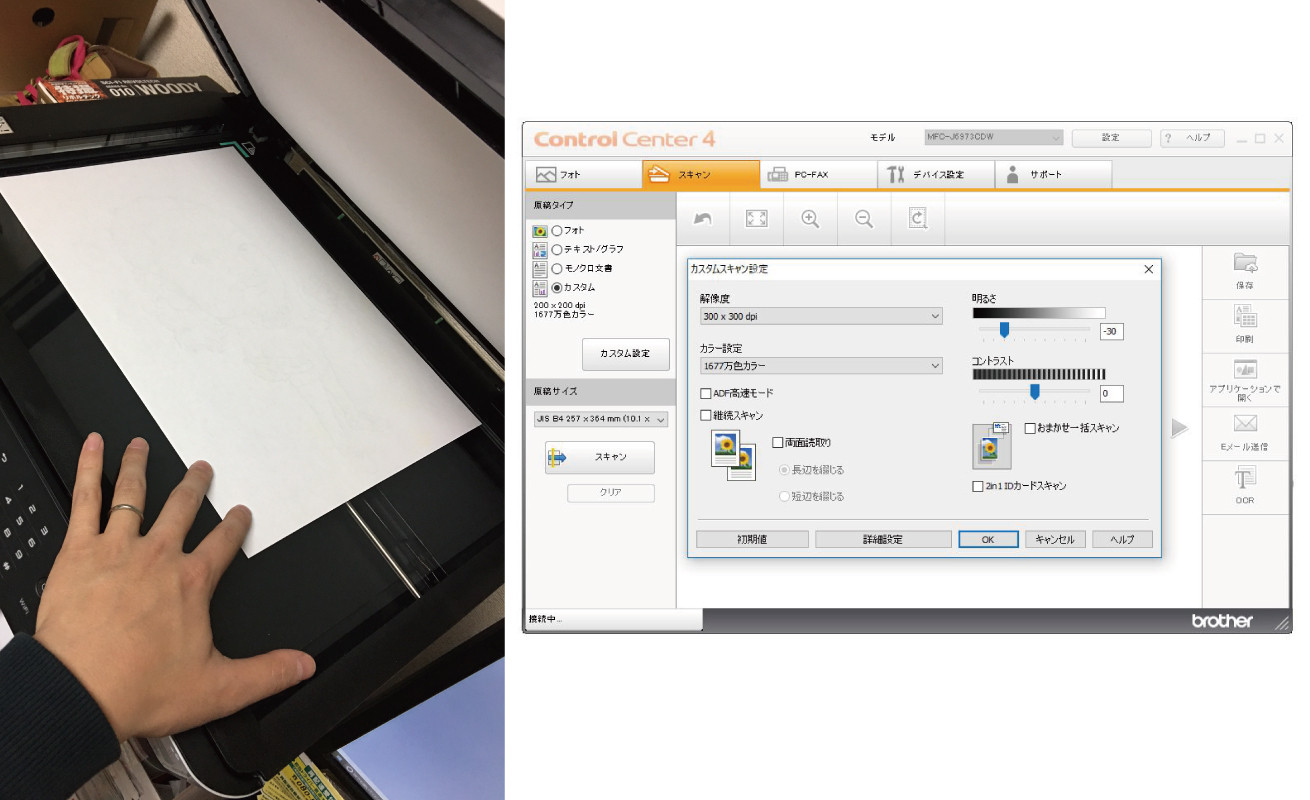
Task: Switch to the フォト tab
Action: coord(584,175)
